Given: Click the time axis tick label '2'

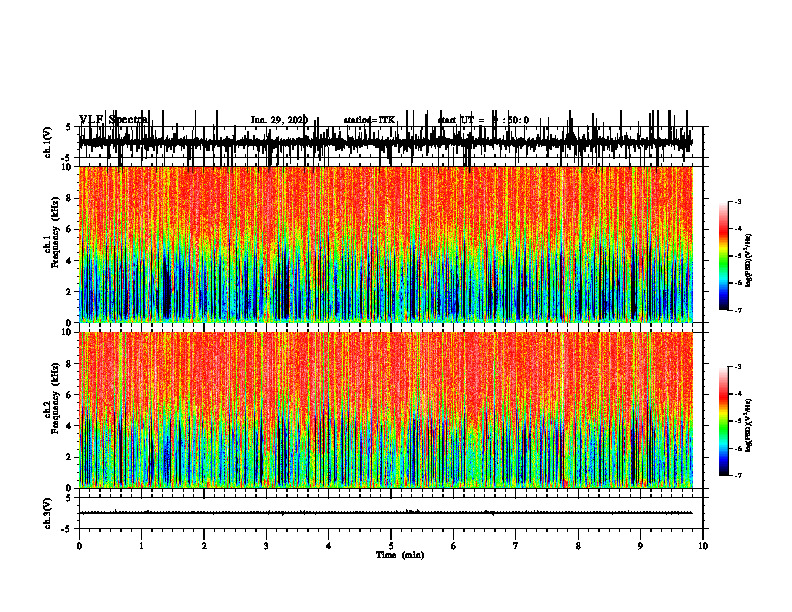Looking at the screenshot, I should [204, 546].
